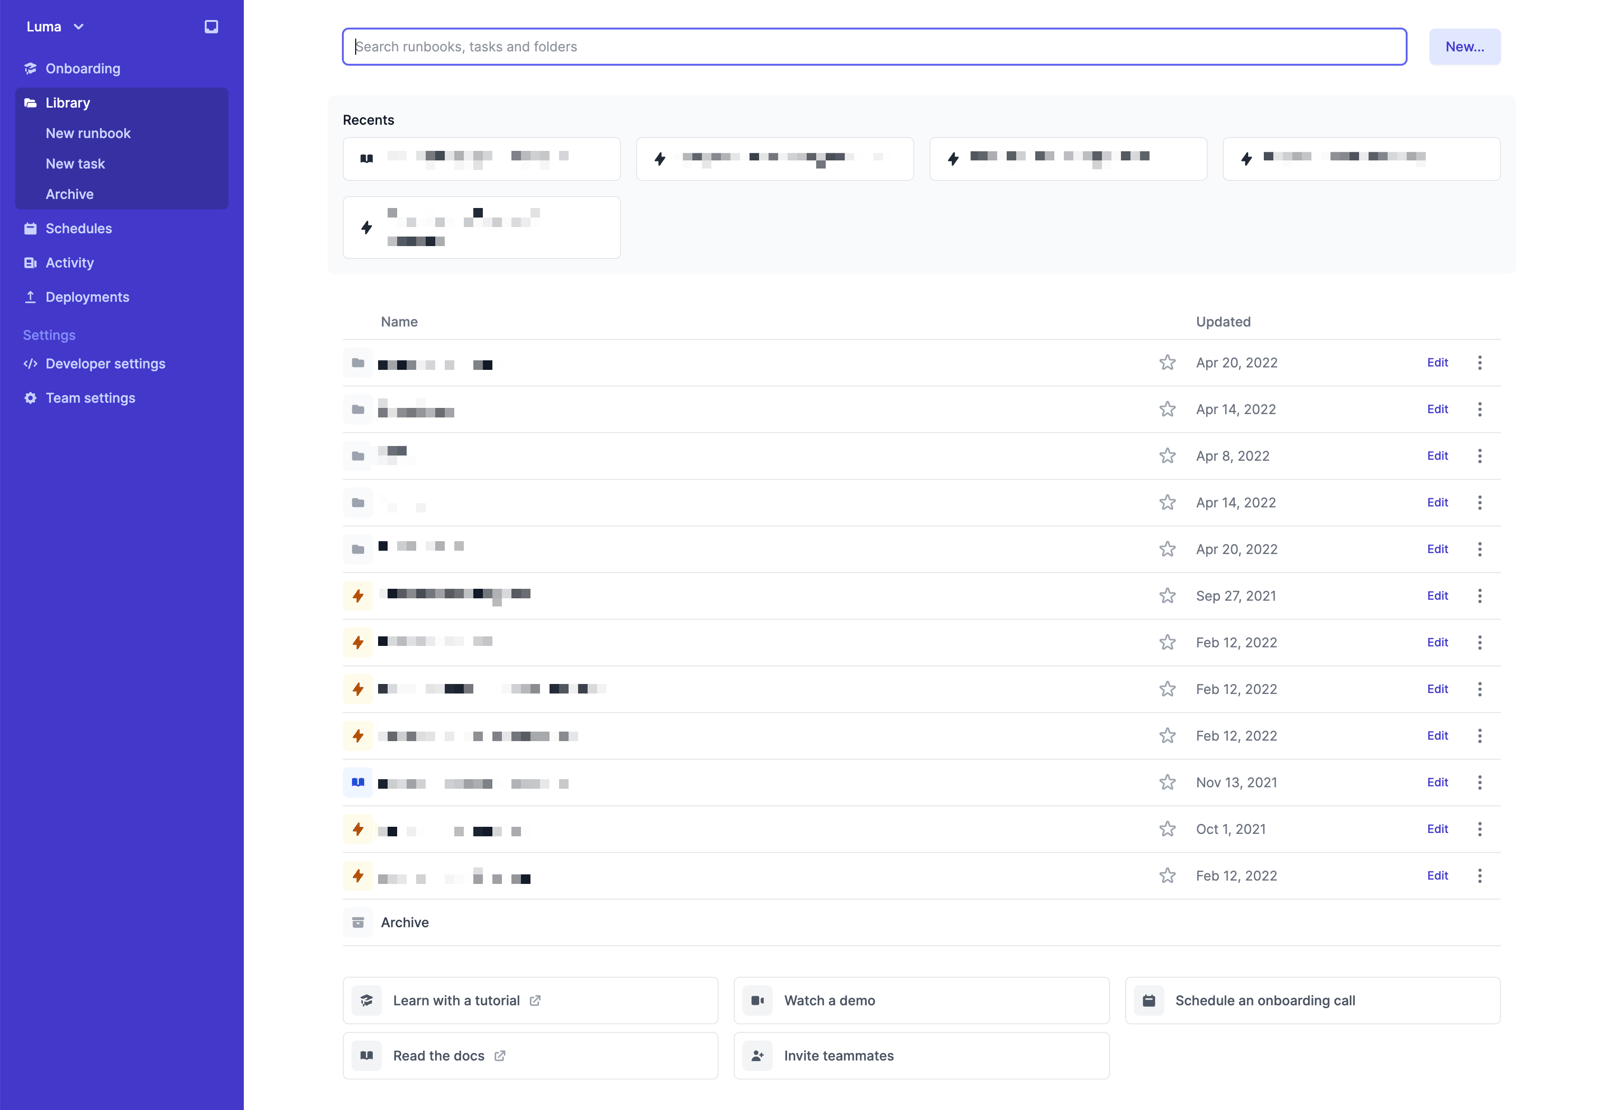Click the Schedule an onboarding call calendar icon
The height and width of the screenshot is (1110, 1600).
click(x=1149, y=1001)
